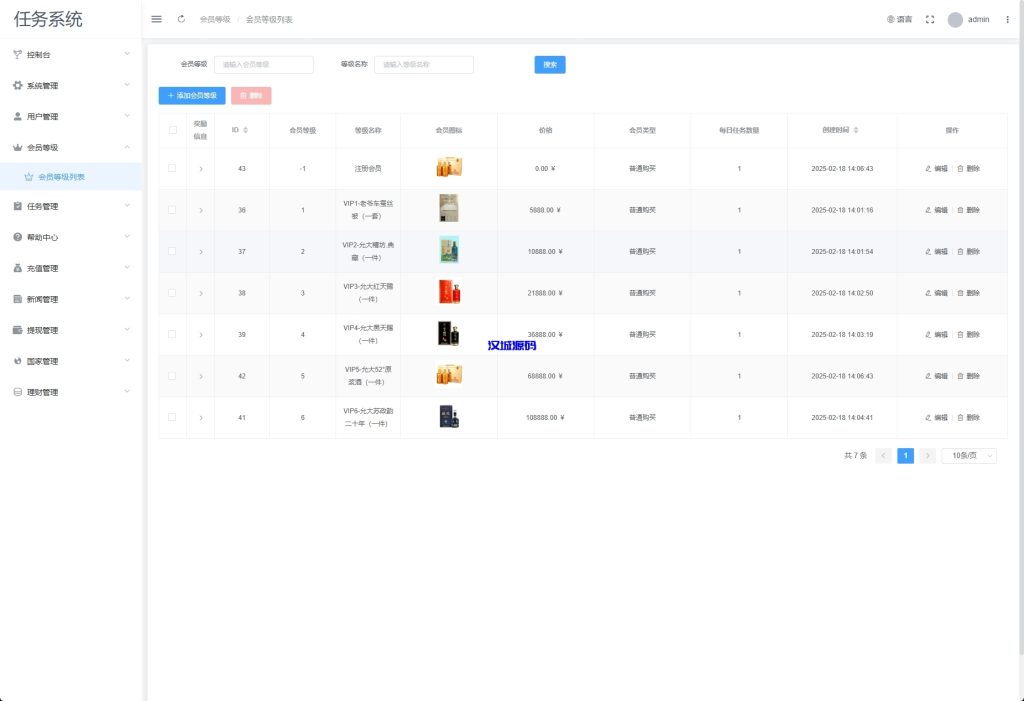Click the hamburger menu collapse icon
The height and width of the screenshot is (701, 1024).
156,19
